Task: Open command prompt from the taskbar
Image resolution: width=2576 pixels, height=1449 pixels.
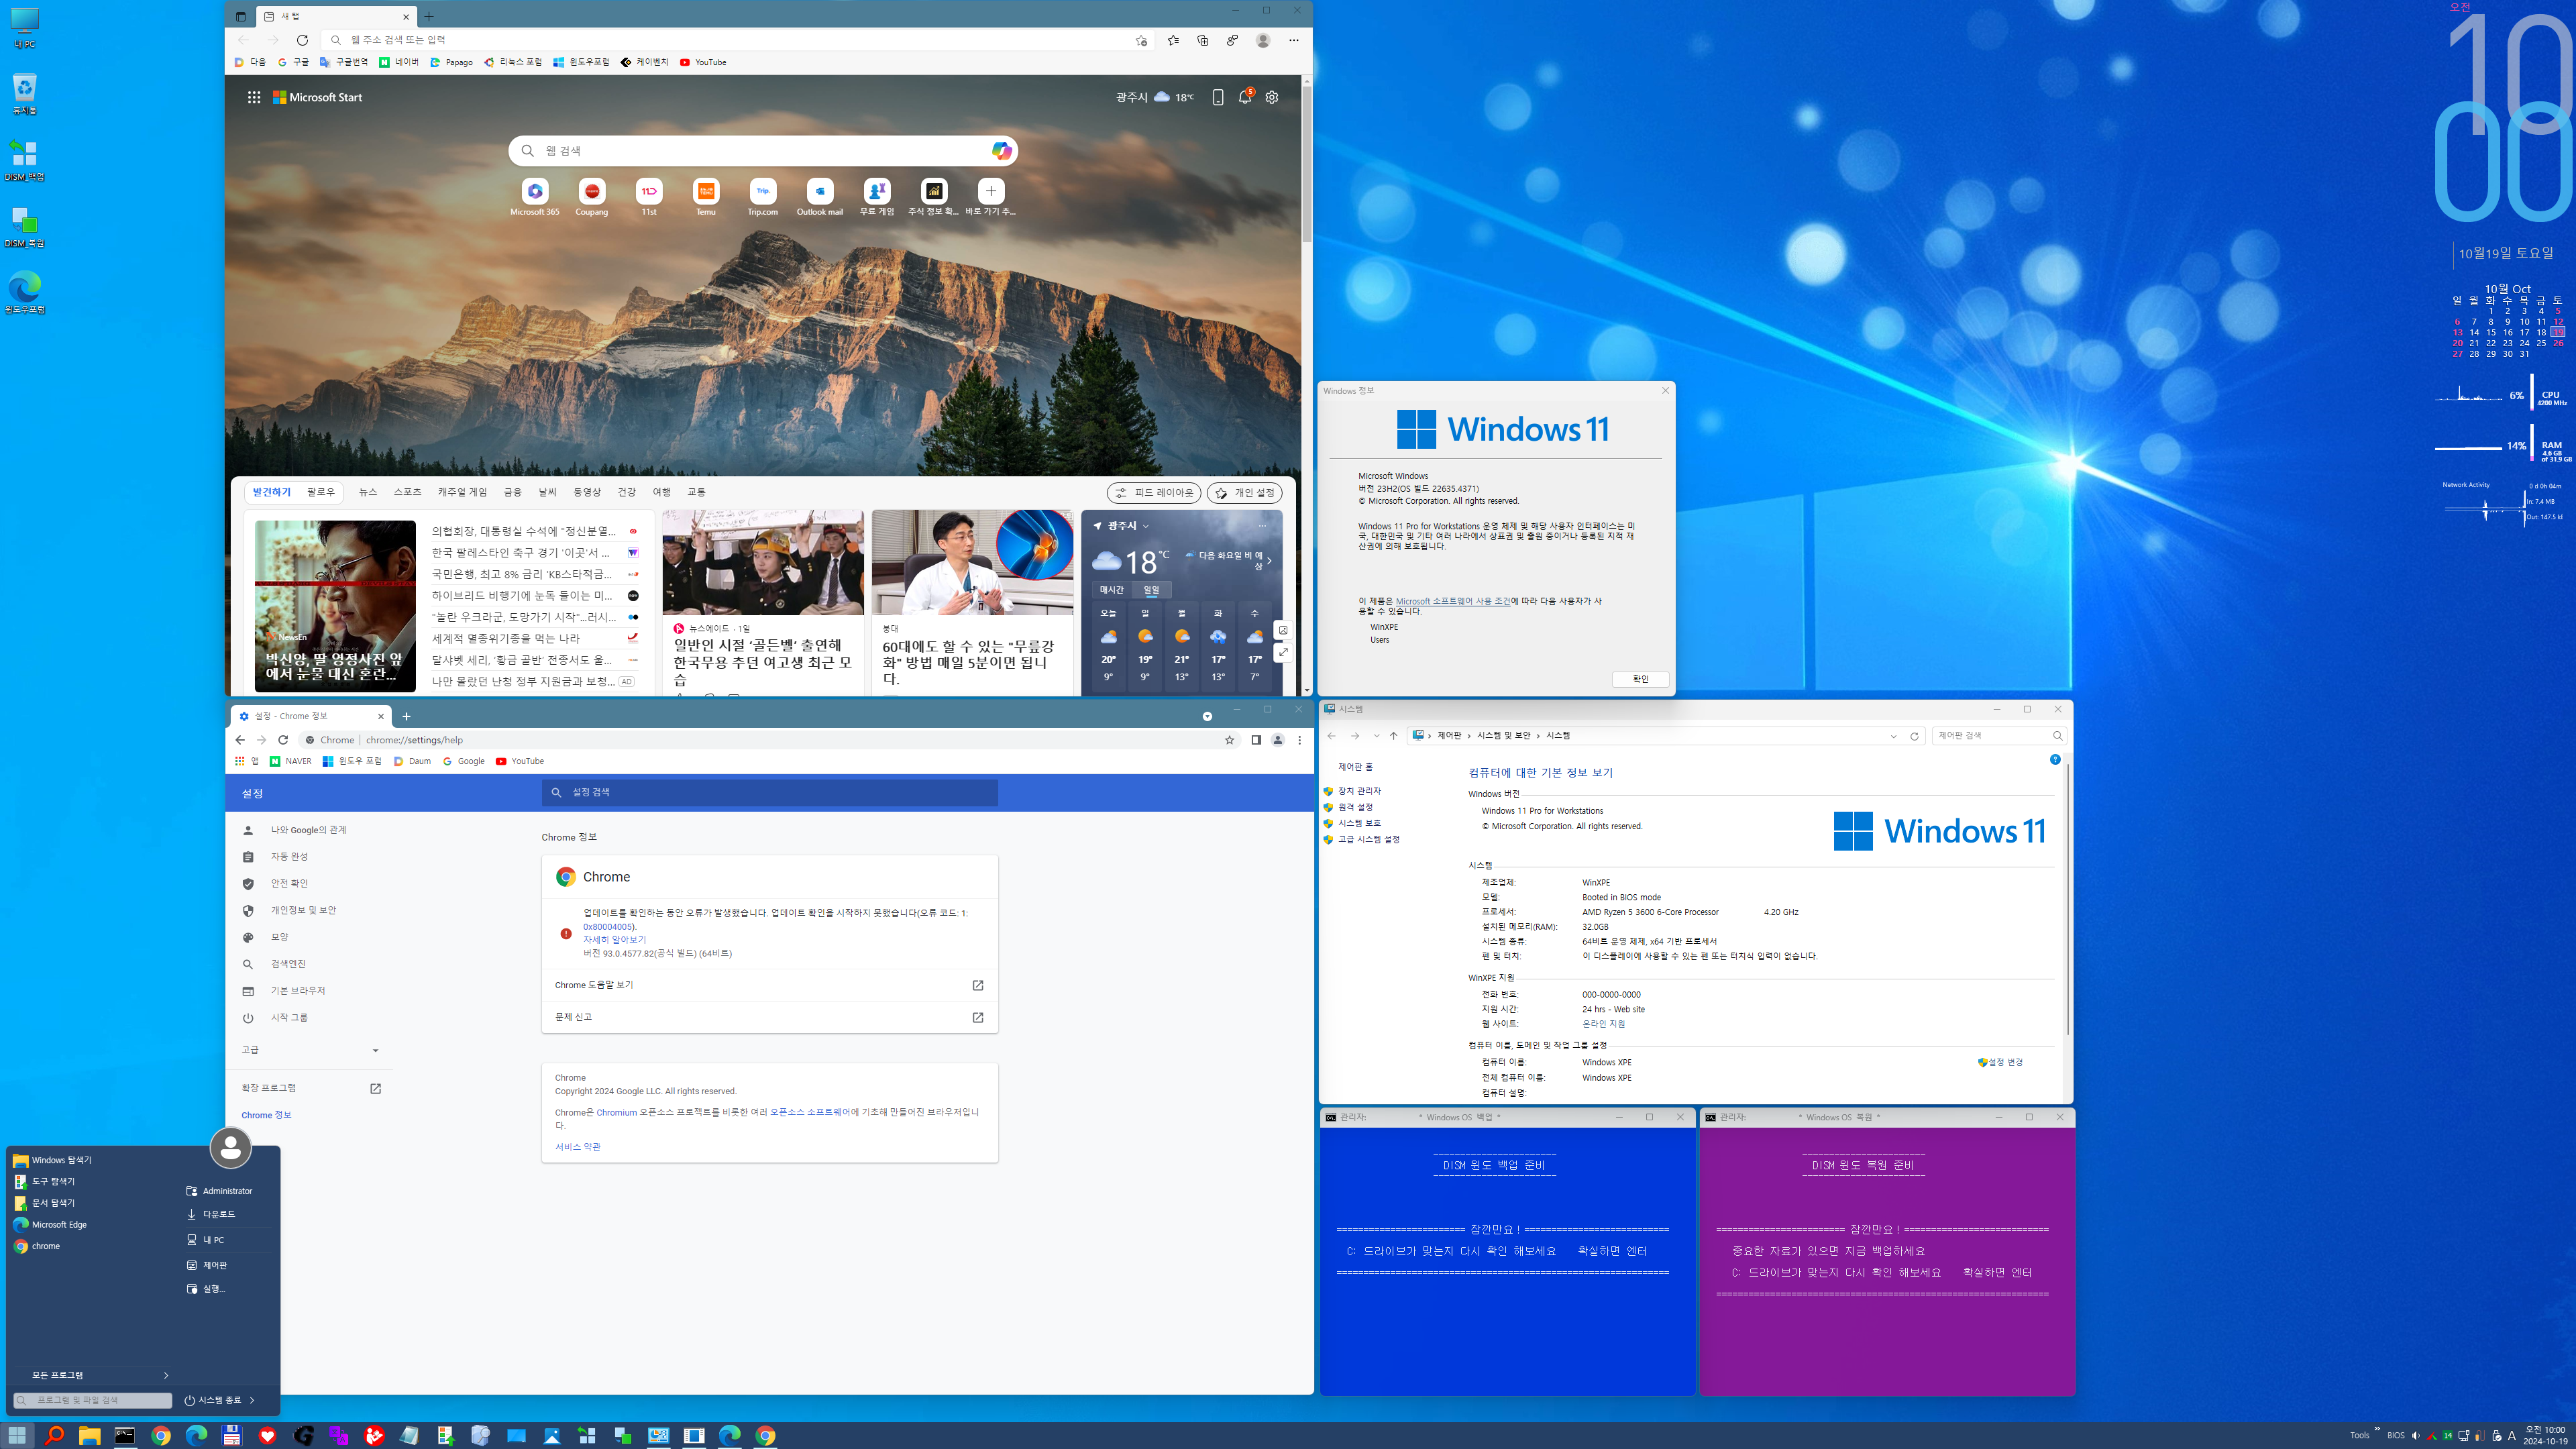Action: [x=125, y=1436]
